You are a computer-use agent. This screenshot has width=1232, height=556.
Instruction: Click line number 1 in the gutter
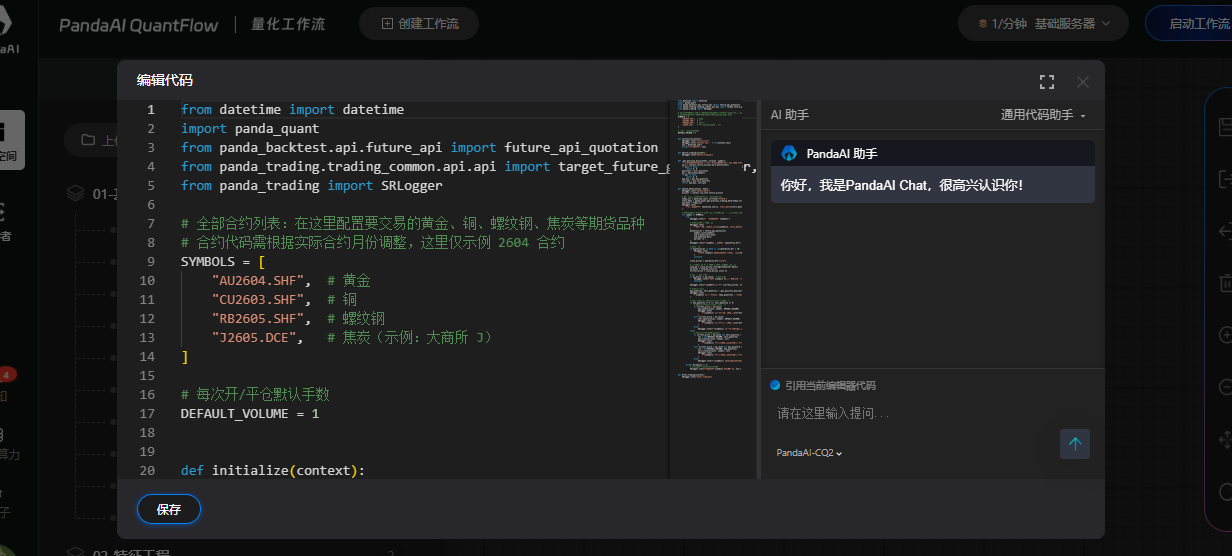(150, 110)
